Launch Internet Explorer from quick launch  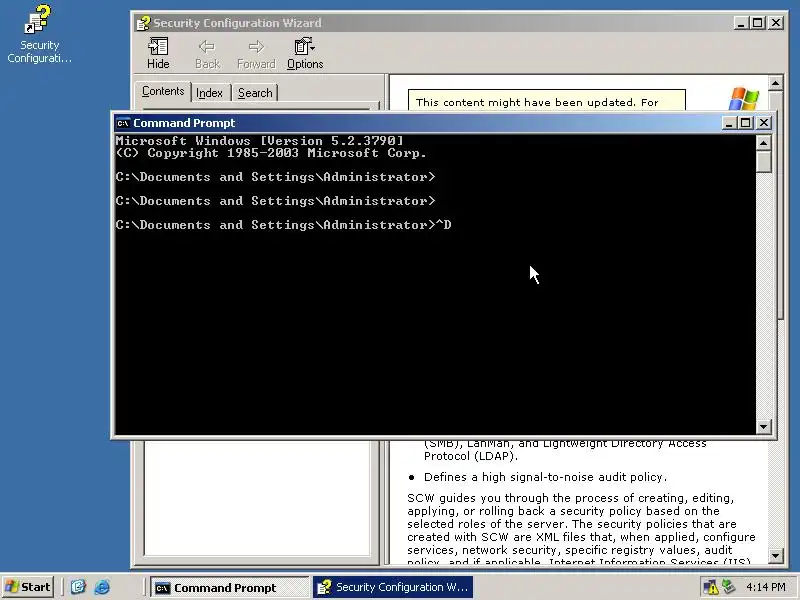[x=102, y=587]
